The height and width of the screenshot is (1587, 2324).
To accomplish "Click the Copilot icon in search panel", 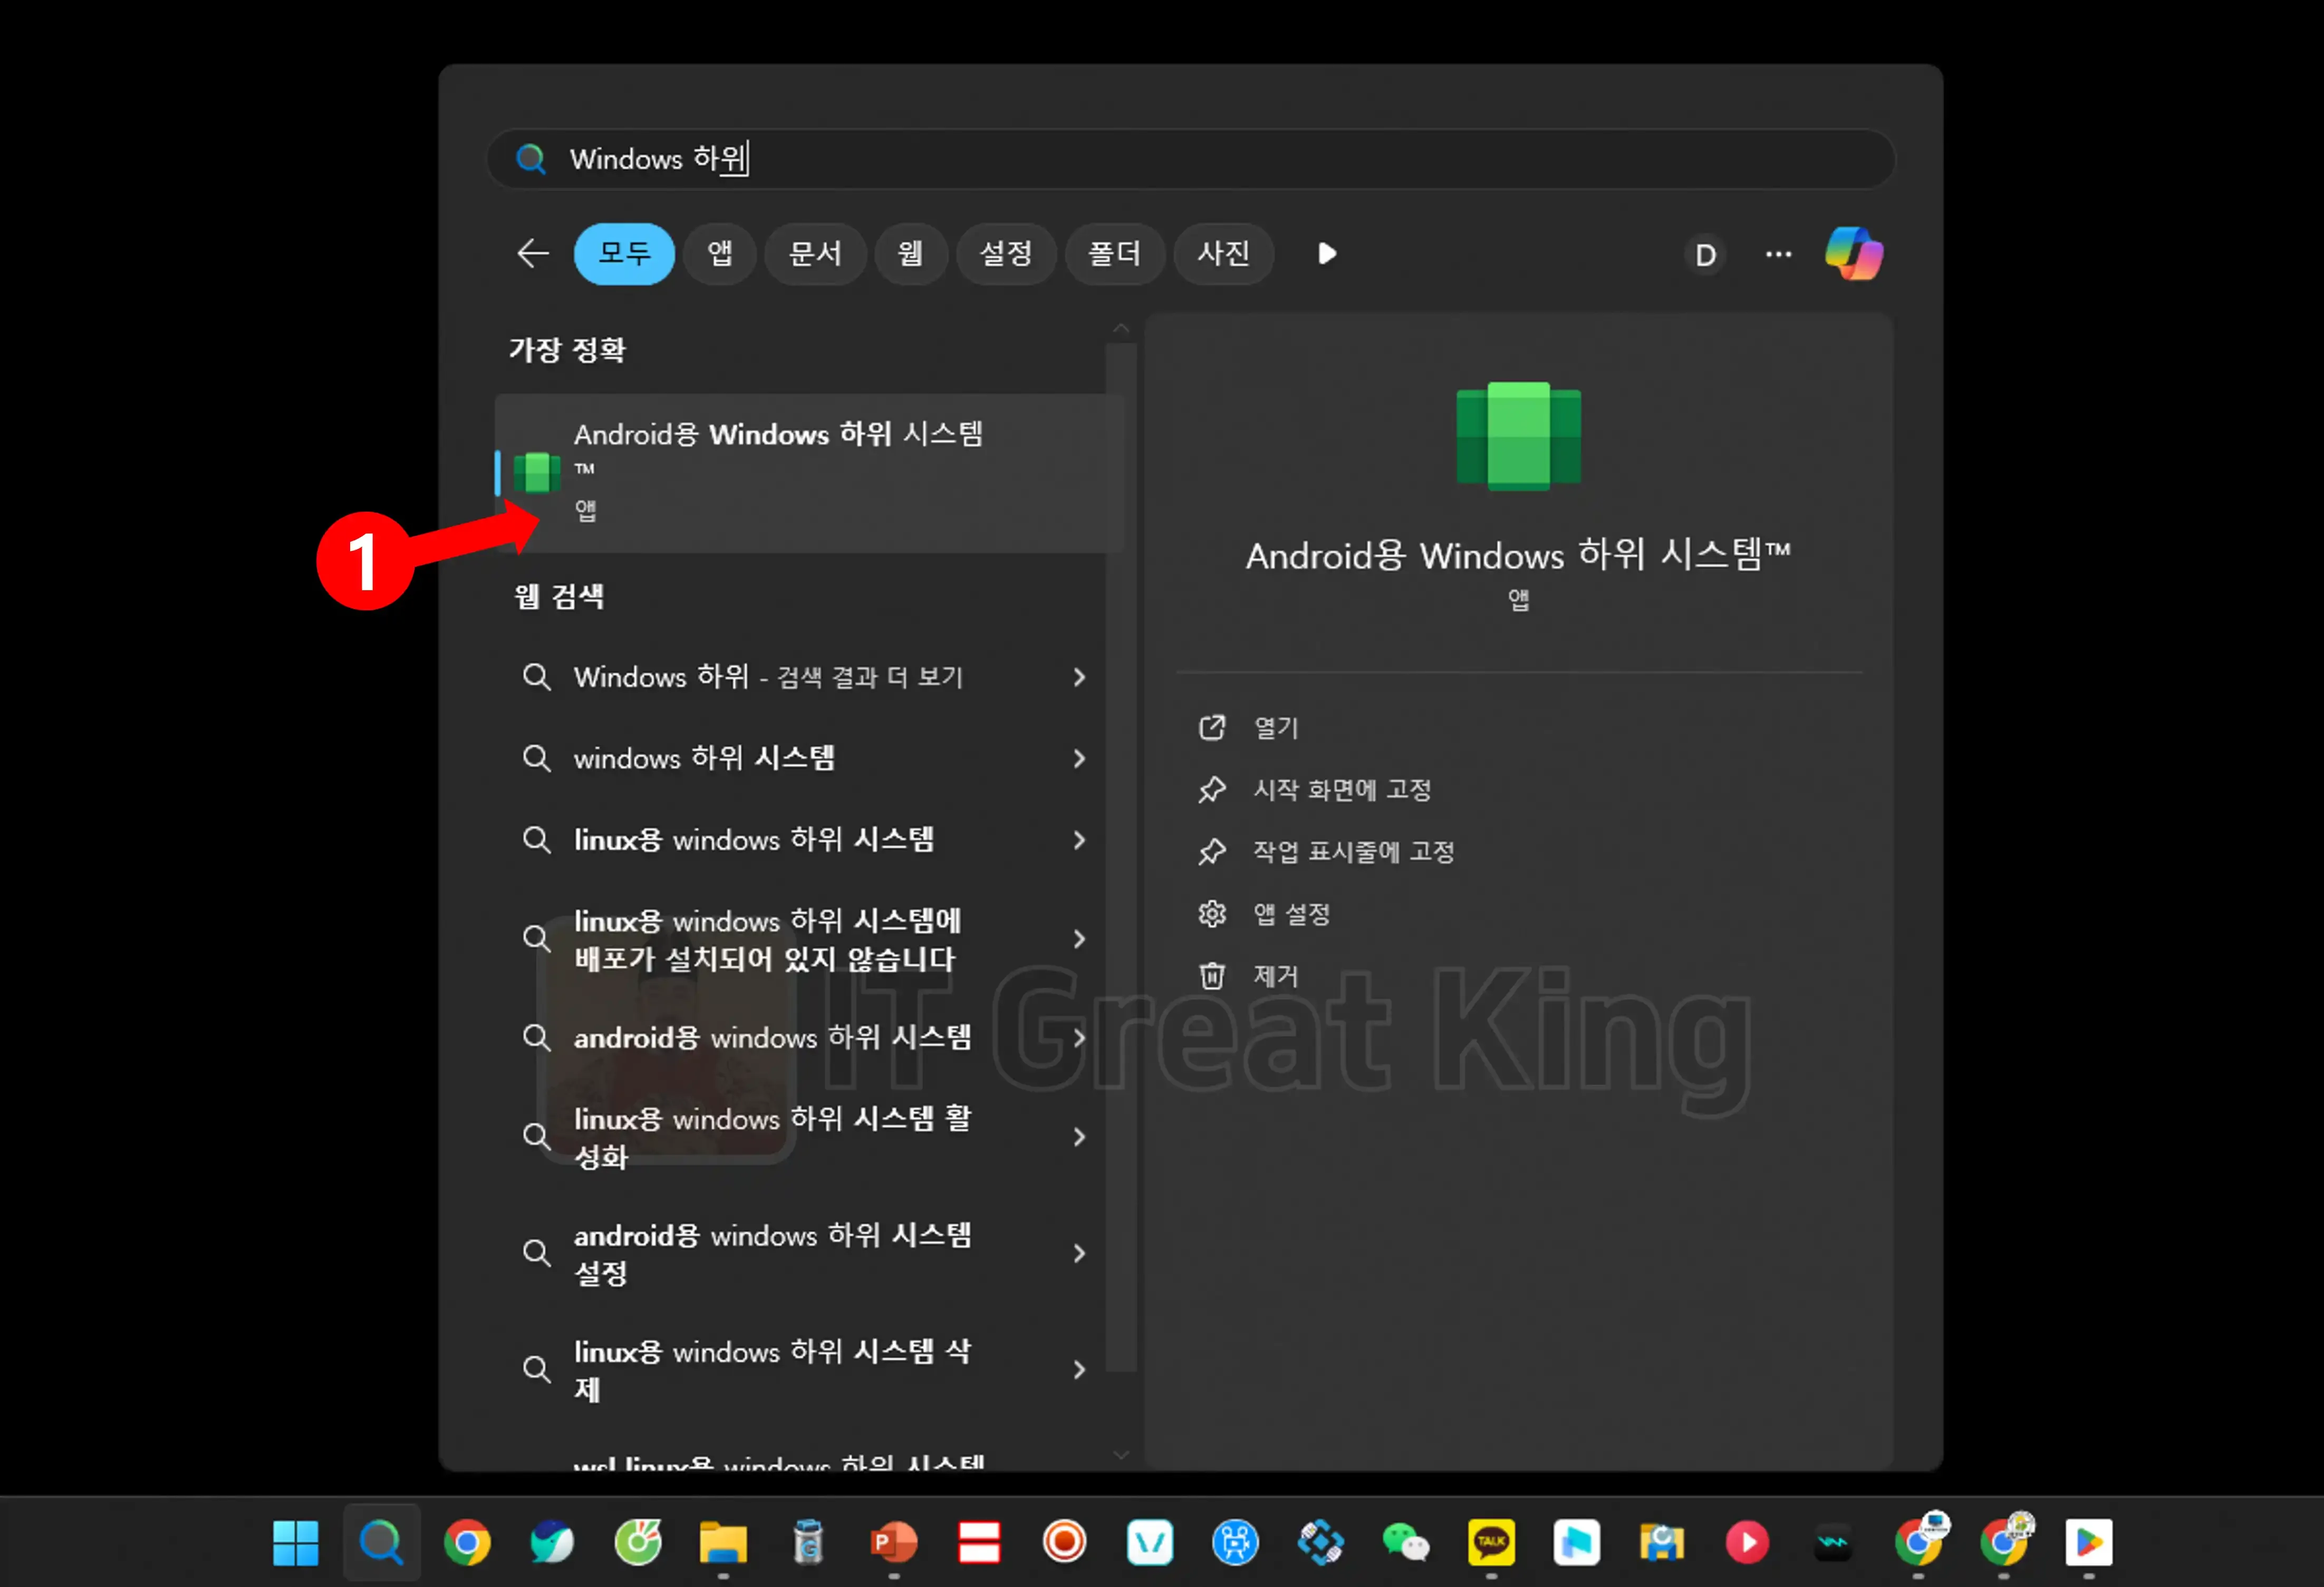I will (x=1853, y=254).
